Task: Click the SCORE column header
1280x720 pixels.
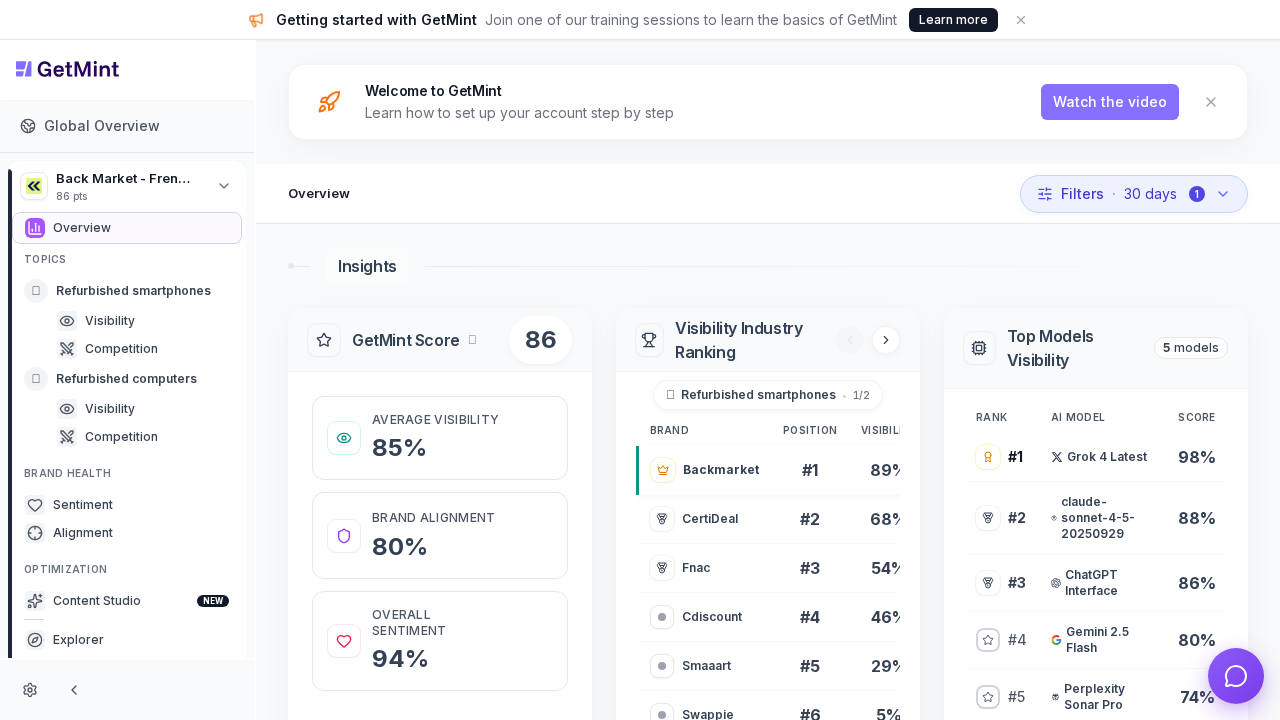Action: (x=1197, y=418)
